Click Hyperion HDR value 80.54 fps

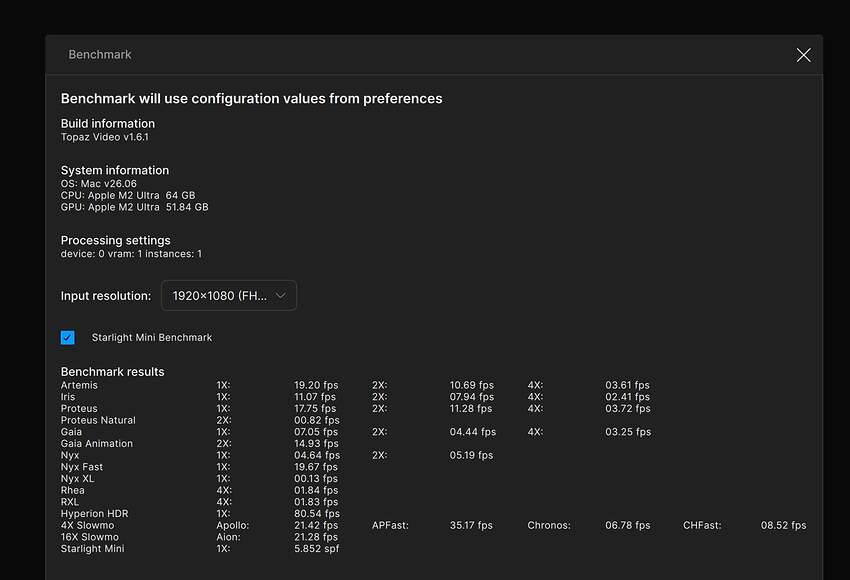[x=317, y=513]
